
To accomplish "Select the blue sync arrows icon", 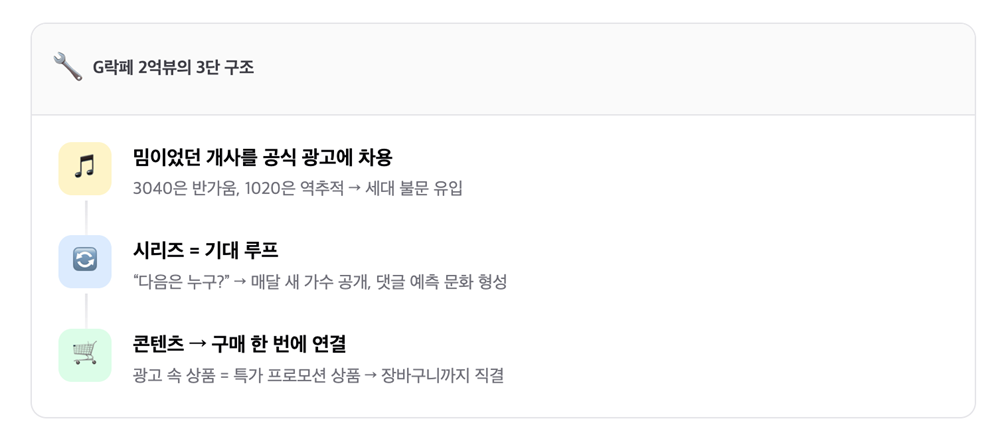I will [85, 261].
